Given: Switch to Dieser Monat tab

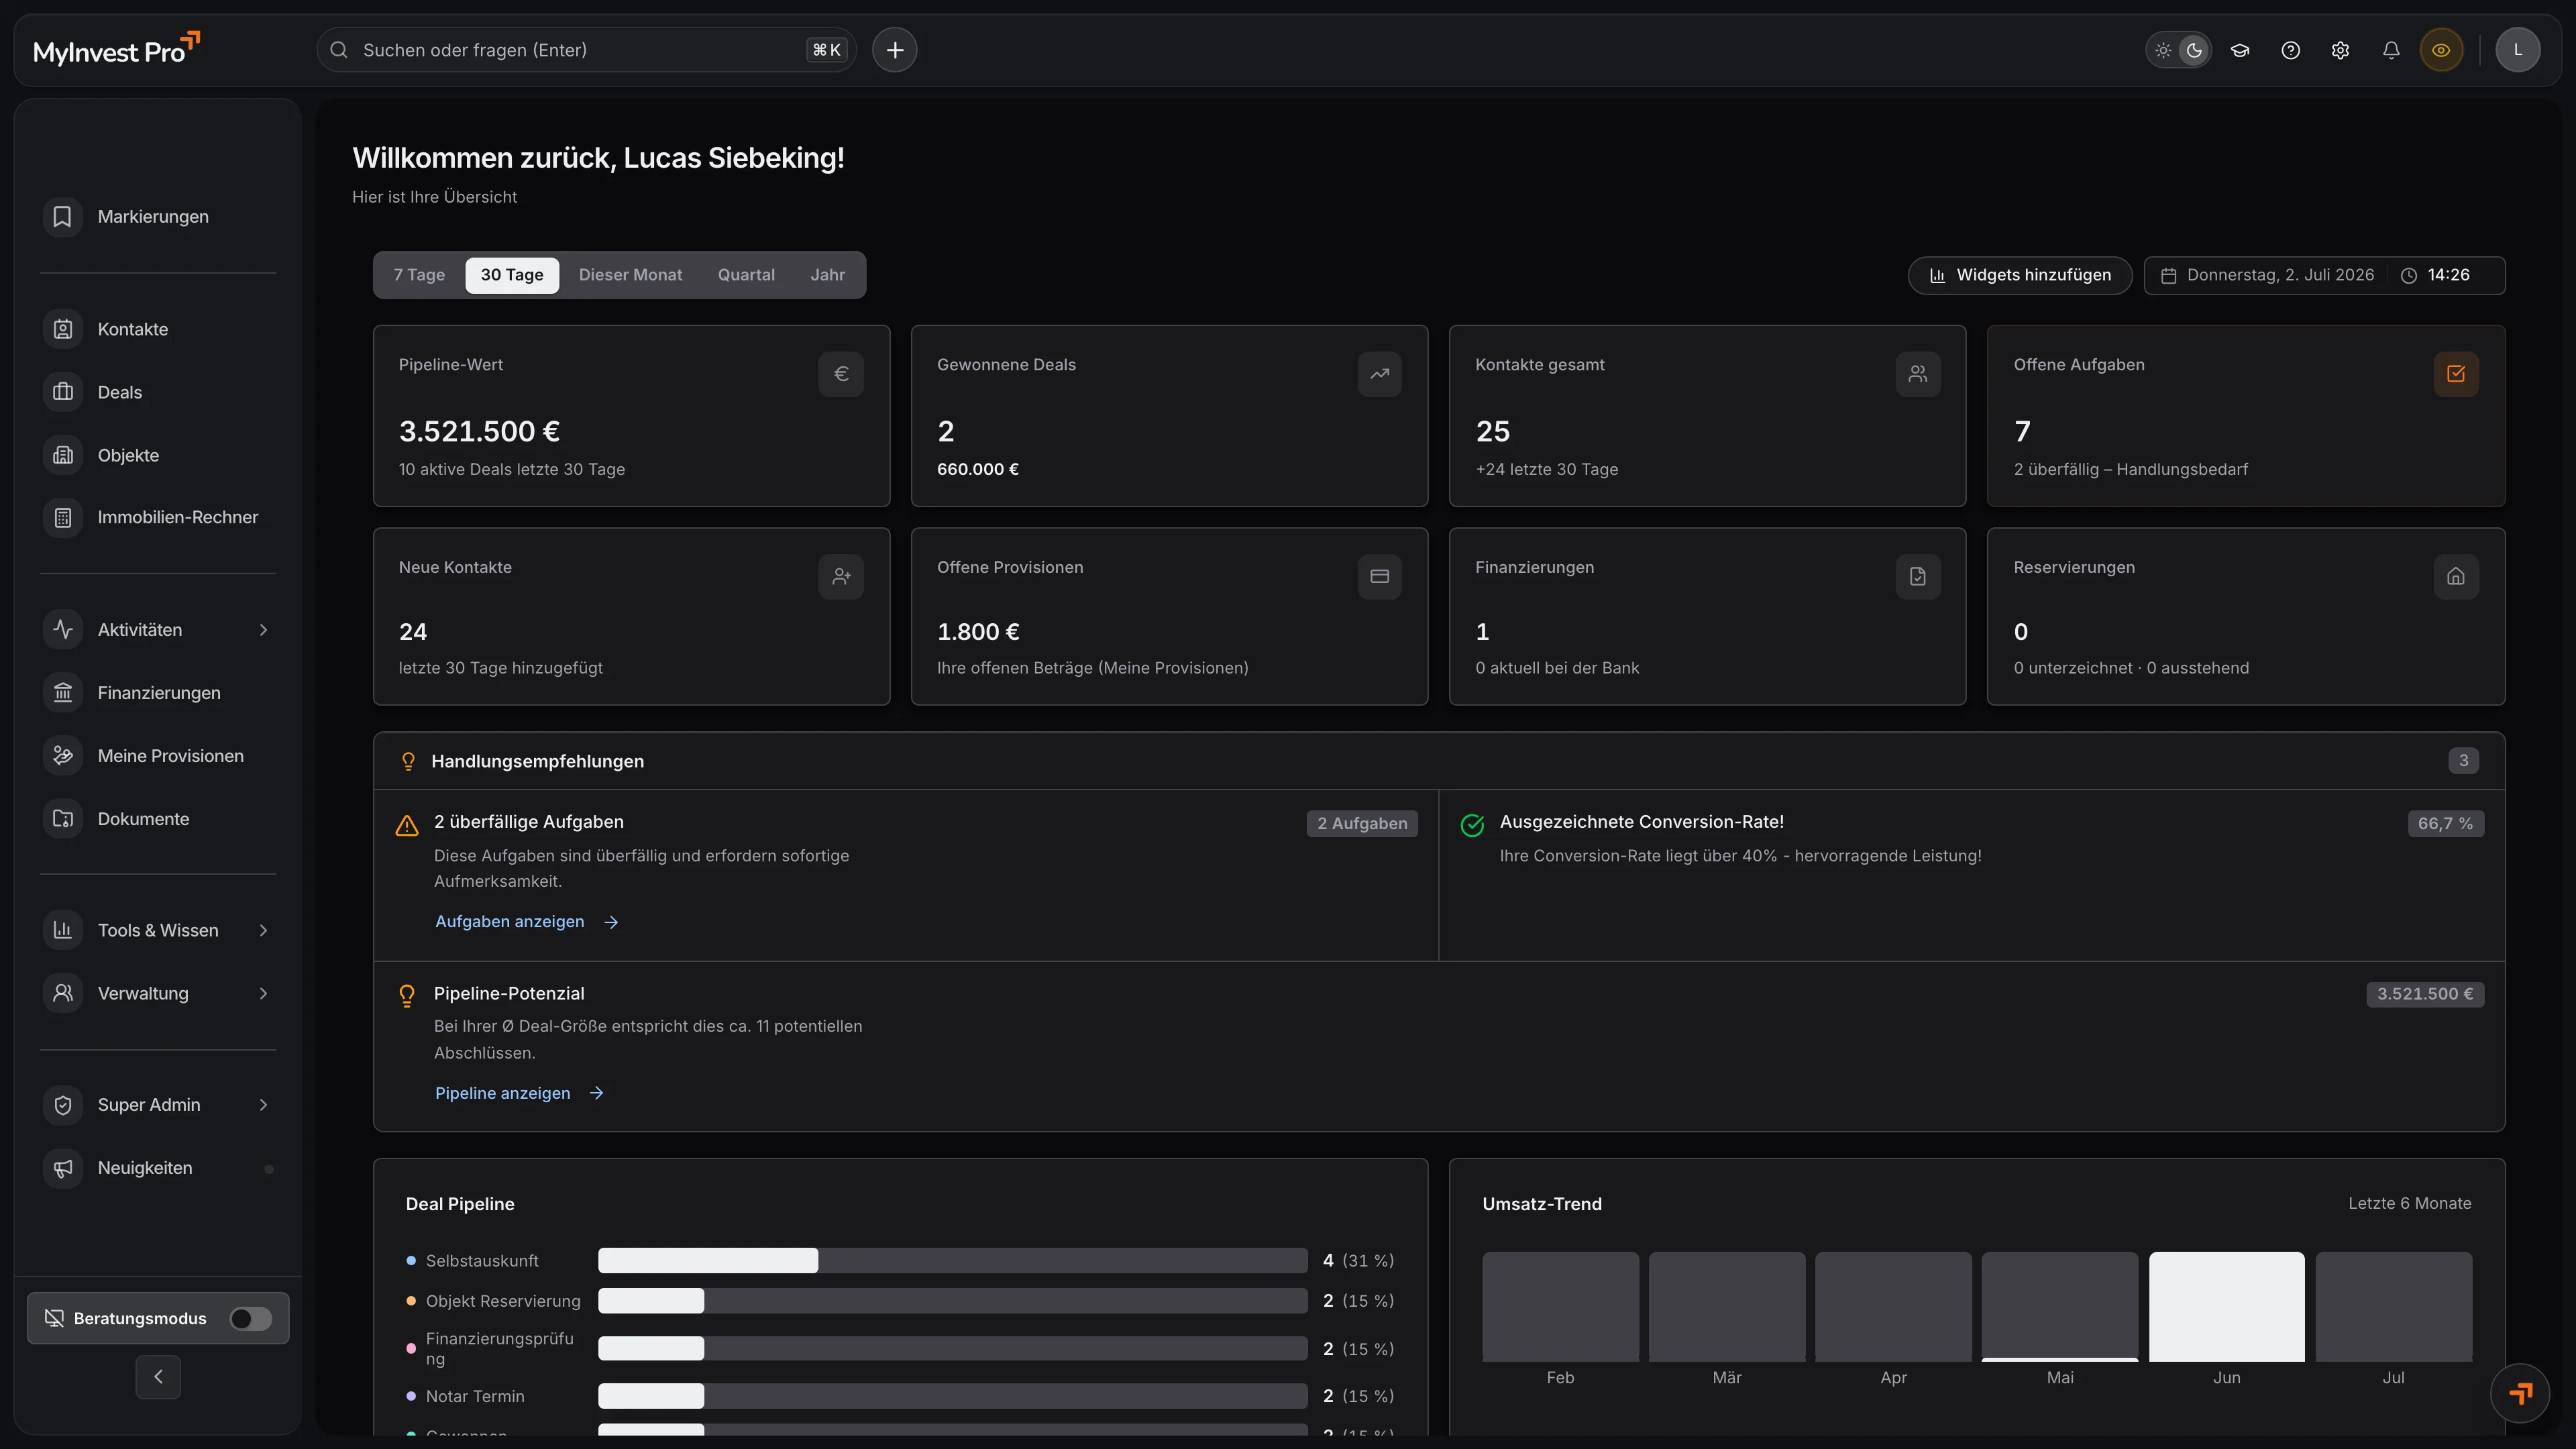Looking at the screenshot, I should (x=630, y=275).
